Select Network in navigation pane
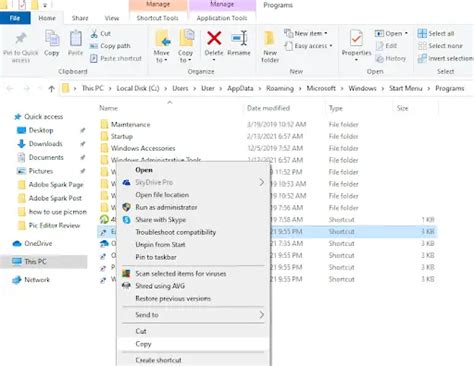Image resolution: width=474 pixels, height=366 pixels. tap(37, 280)
